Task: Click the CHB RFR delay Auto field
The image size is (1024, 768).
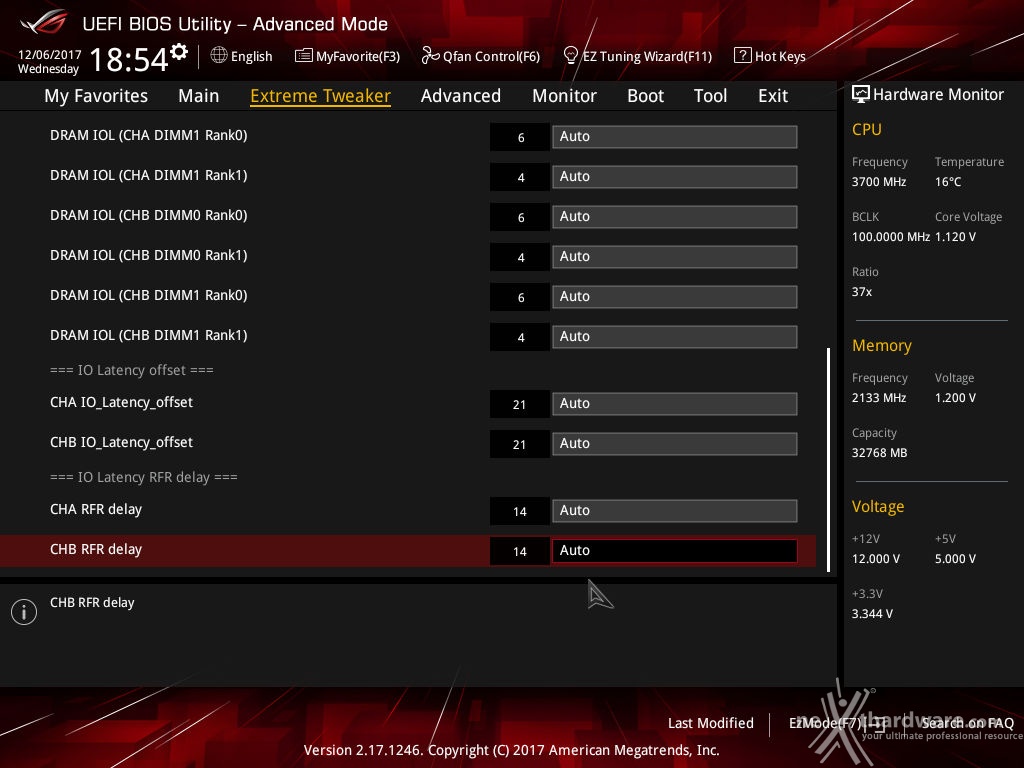Action: click(675, 551)
